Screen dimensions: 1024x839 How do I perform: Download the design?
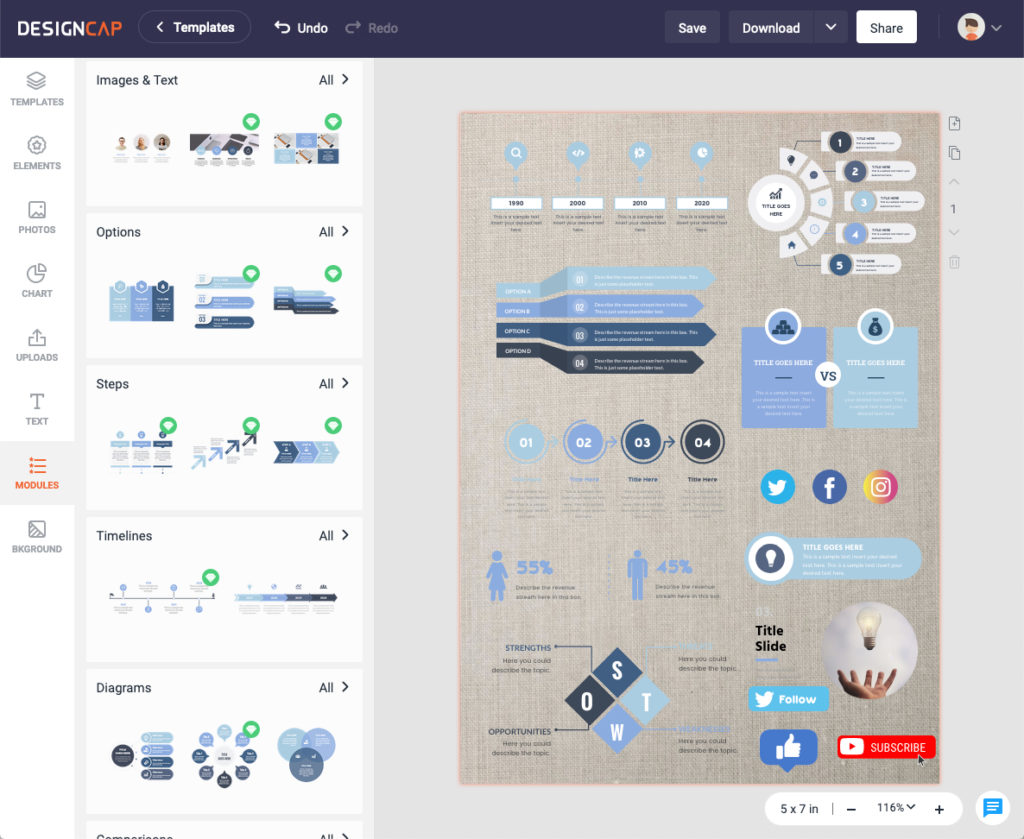771,28
